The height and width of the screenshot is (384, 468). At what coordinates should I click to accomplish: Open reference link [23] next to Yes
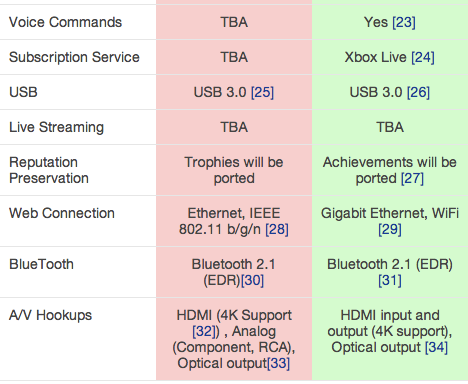tap(404, 23)
